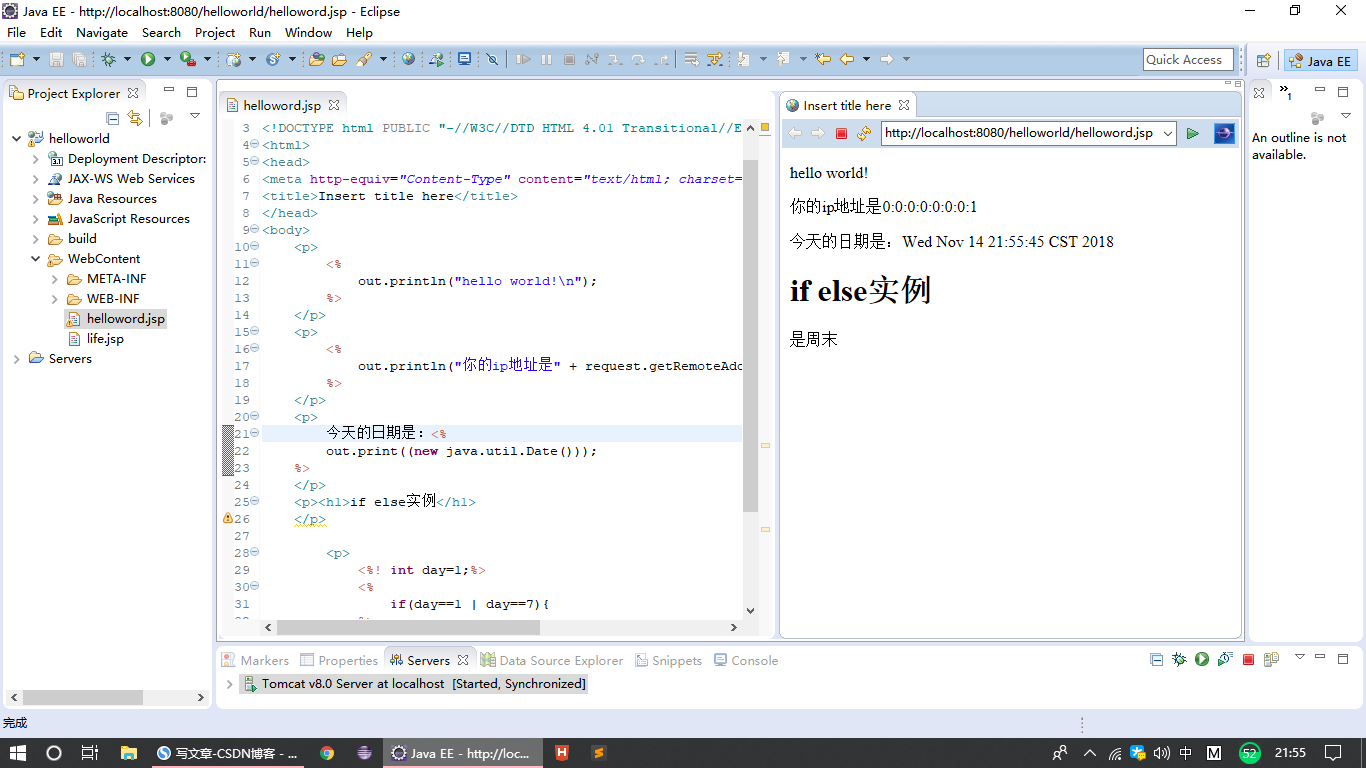Click the Open Perspective icon
This screenshot has width=1366, height=768.
coord(1263,61)
